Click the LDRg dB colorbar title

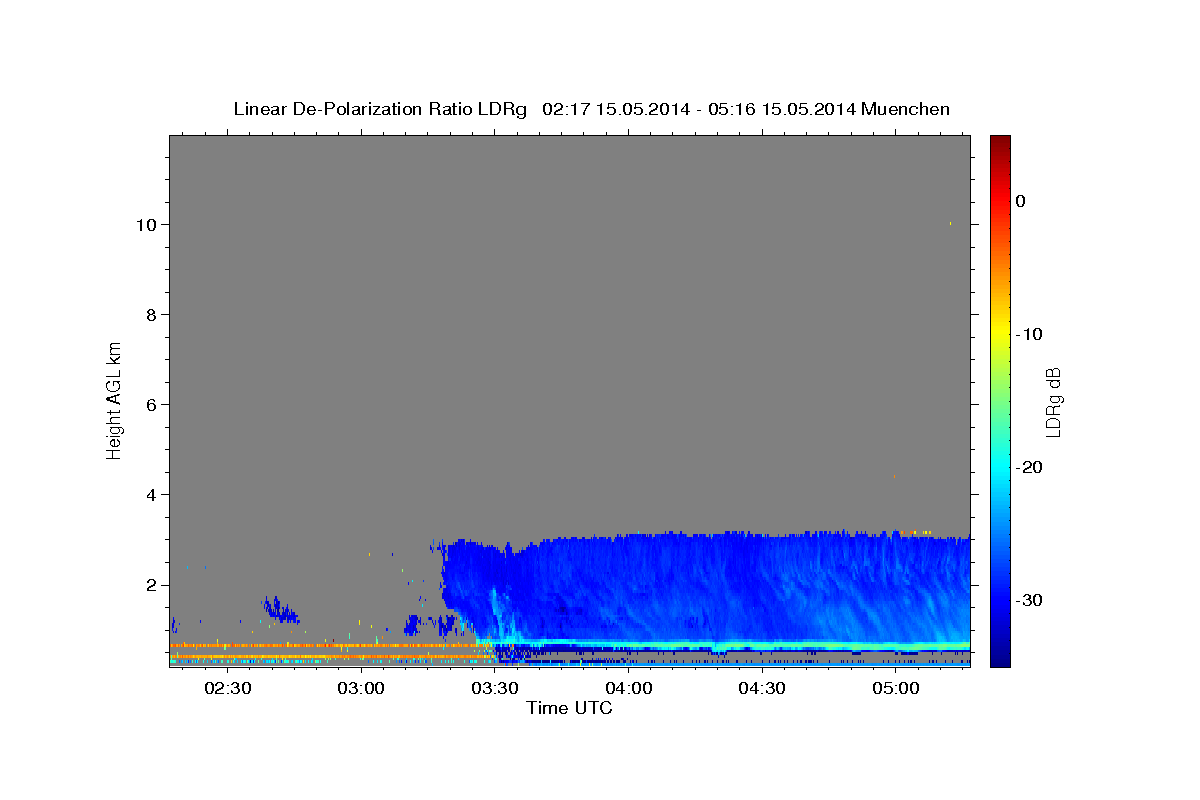(x=1053, y=401)
